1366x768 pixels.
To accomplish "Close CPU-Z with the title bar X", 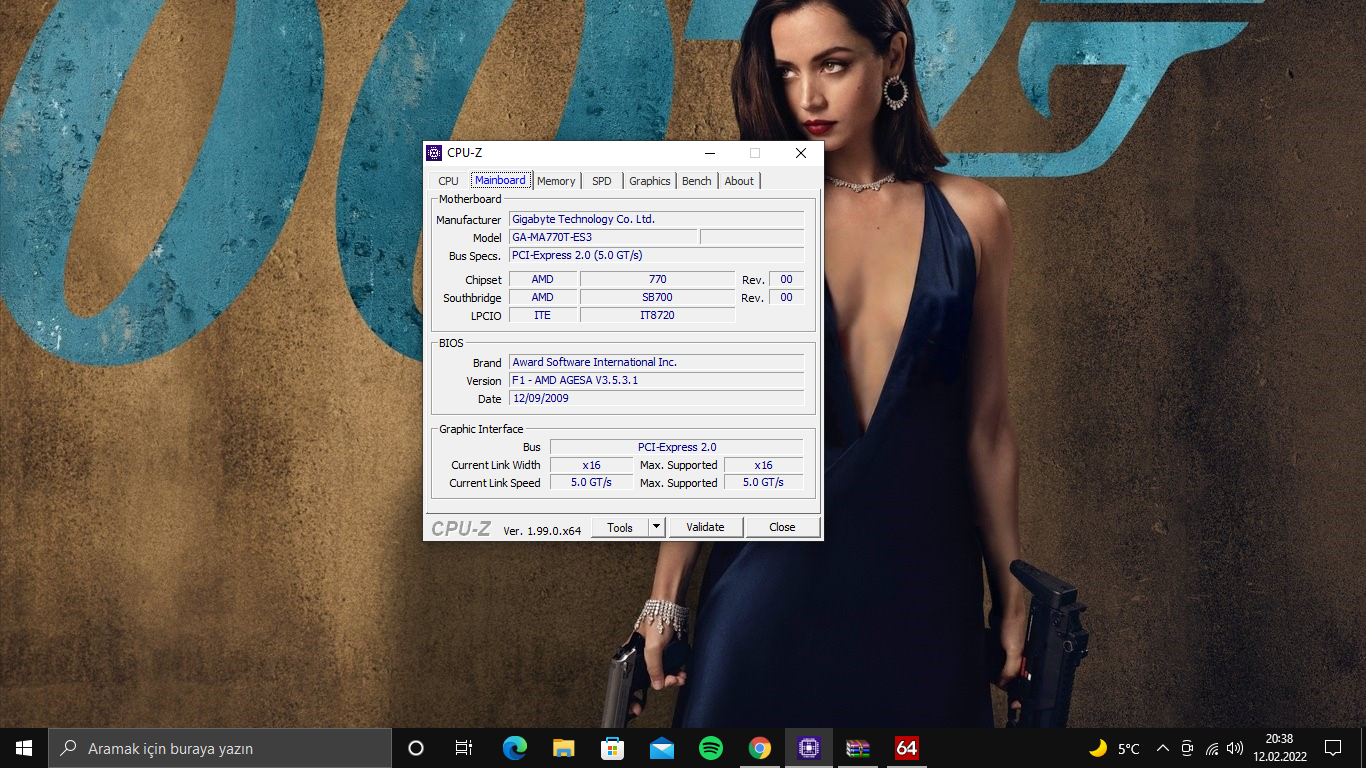I will tap(800, 153).
